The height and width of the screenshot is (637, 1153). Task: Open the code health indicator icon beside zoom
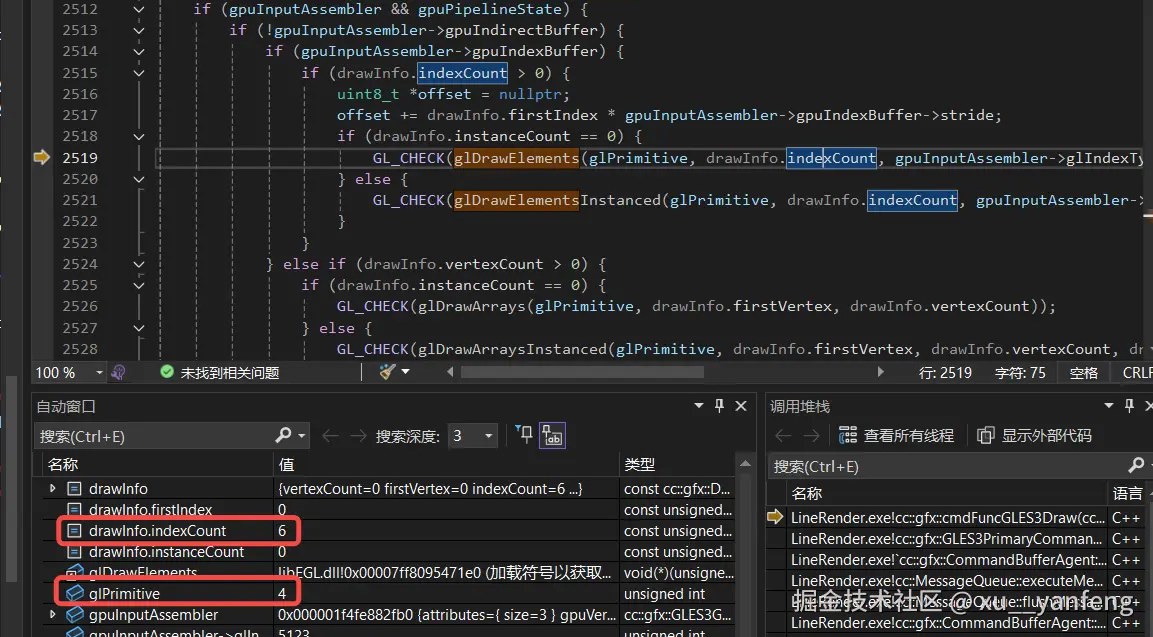pyautogui.click(x=118, y=373)
